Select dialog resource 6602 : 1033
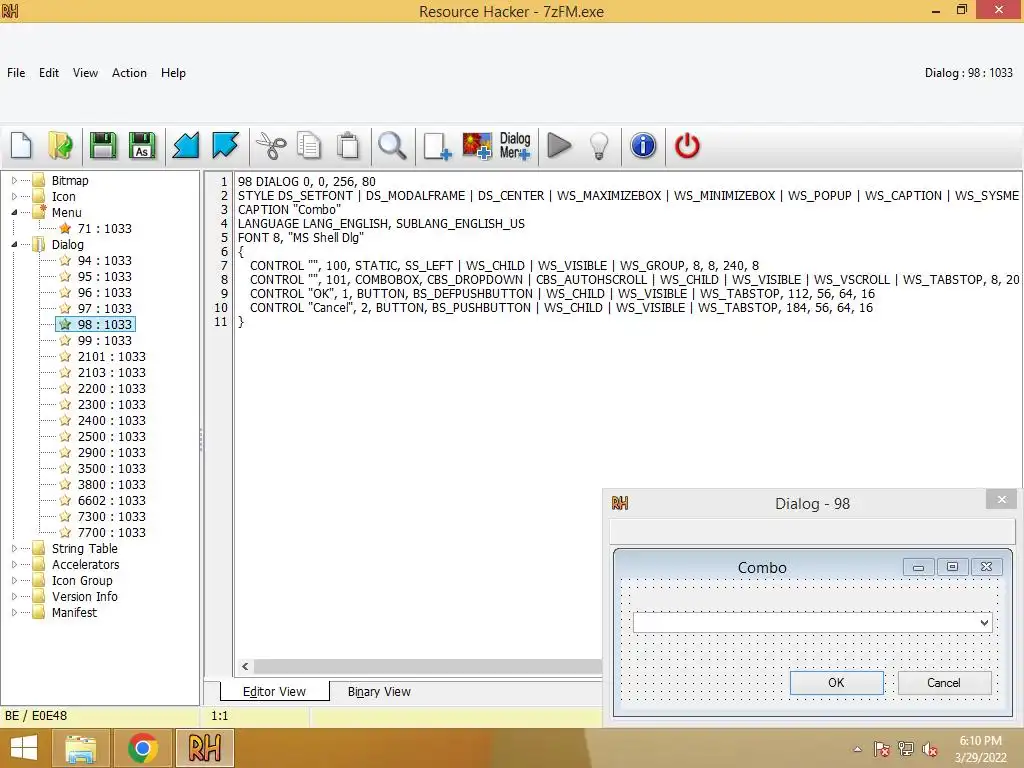1024x768 pixels. tap(112, 500)
